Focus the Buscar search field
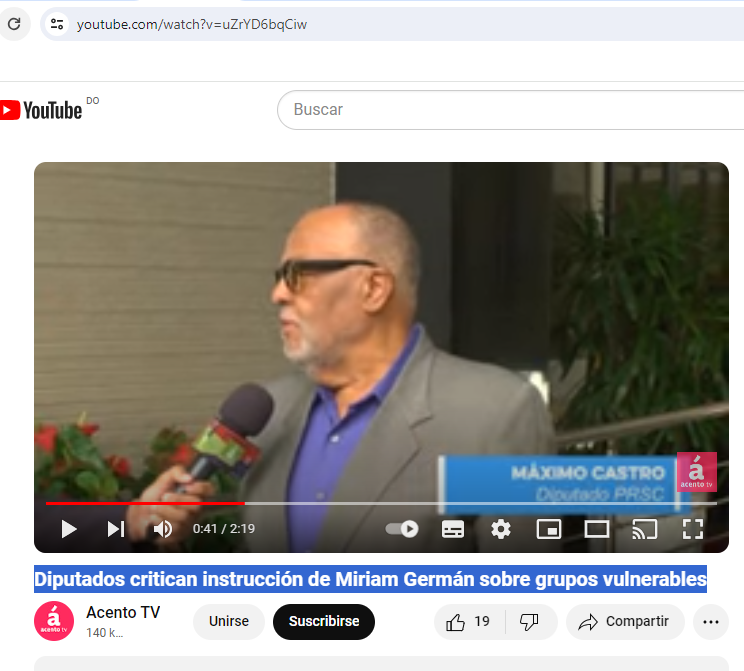Image resolution: width=744 pixels, height=671 pixels. [x=510, y=110]
